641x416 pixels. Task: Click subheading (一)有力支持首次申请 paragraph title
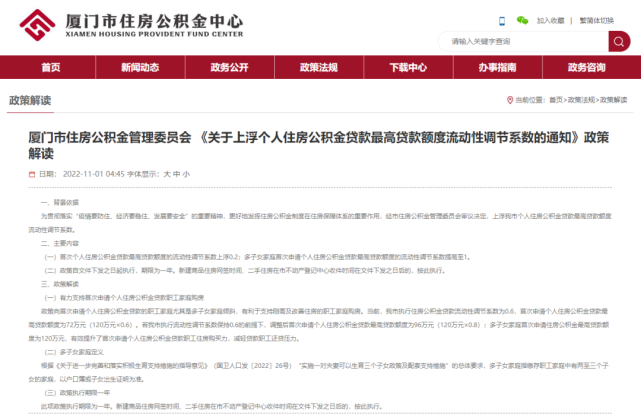coord(124,297)
